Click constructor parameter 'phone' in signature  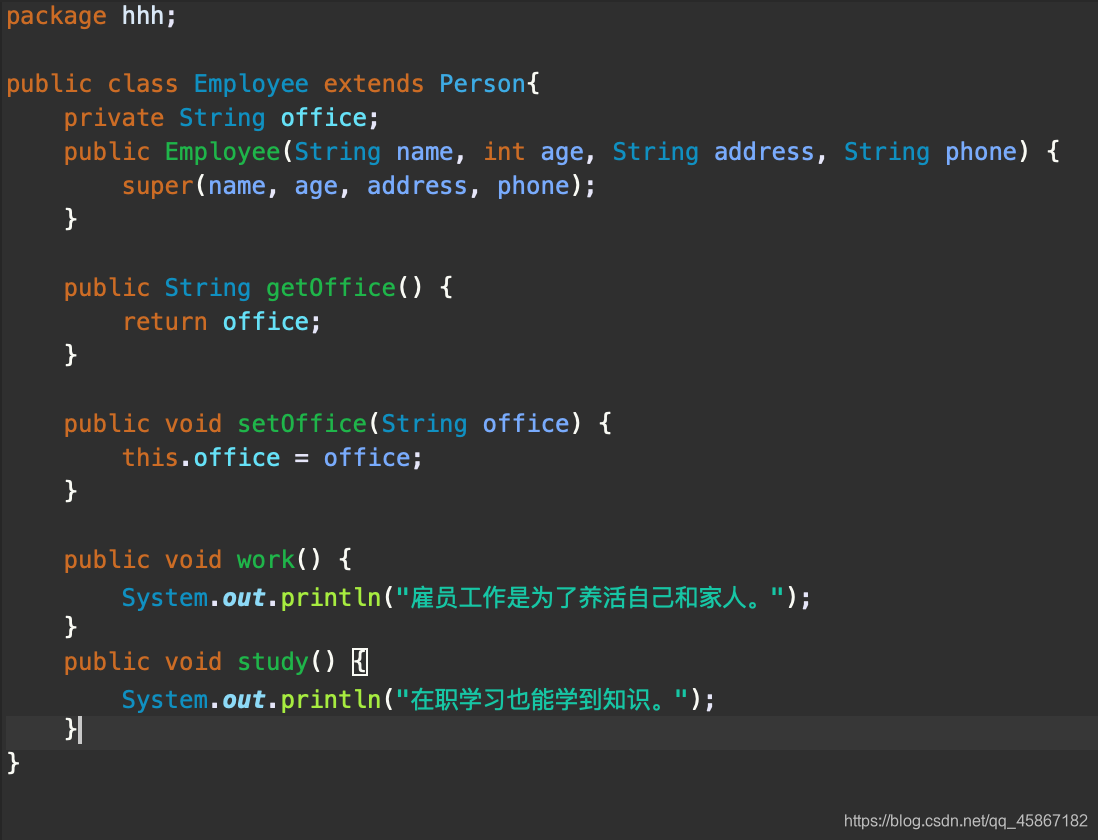click(x=981, y=153)
